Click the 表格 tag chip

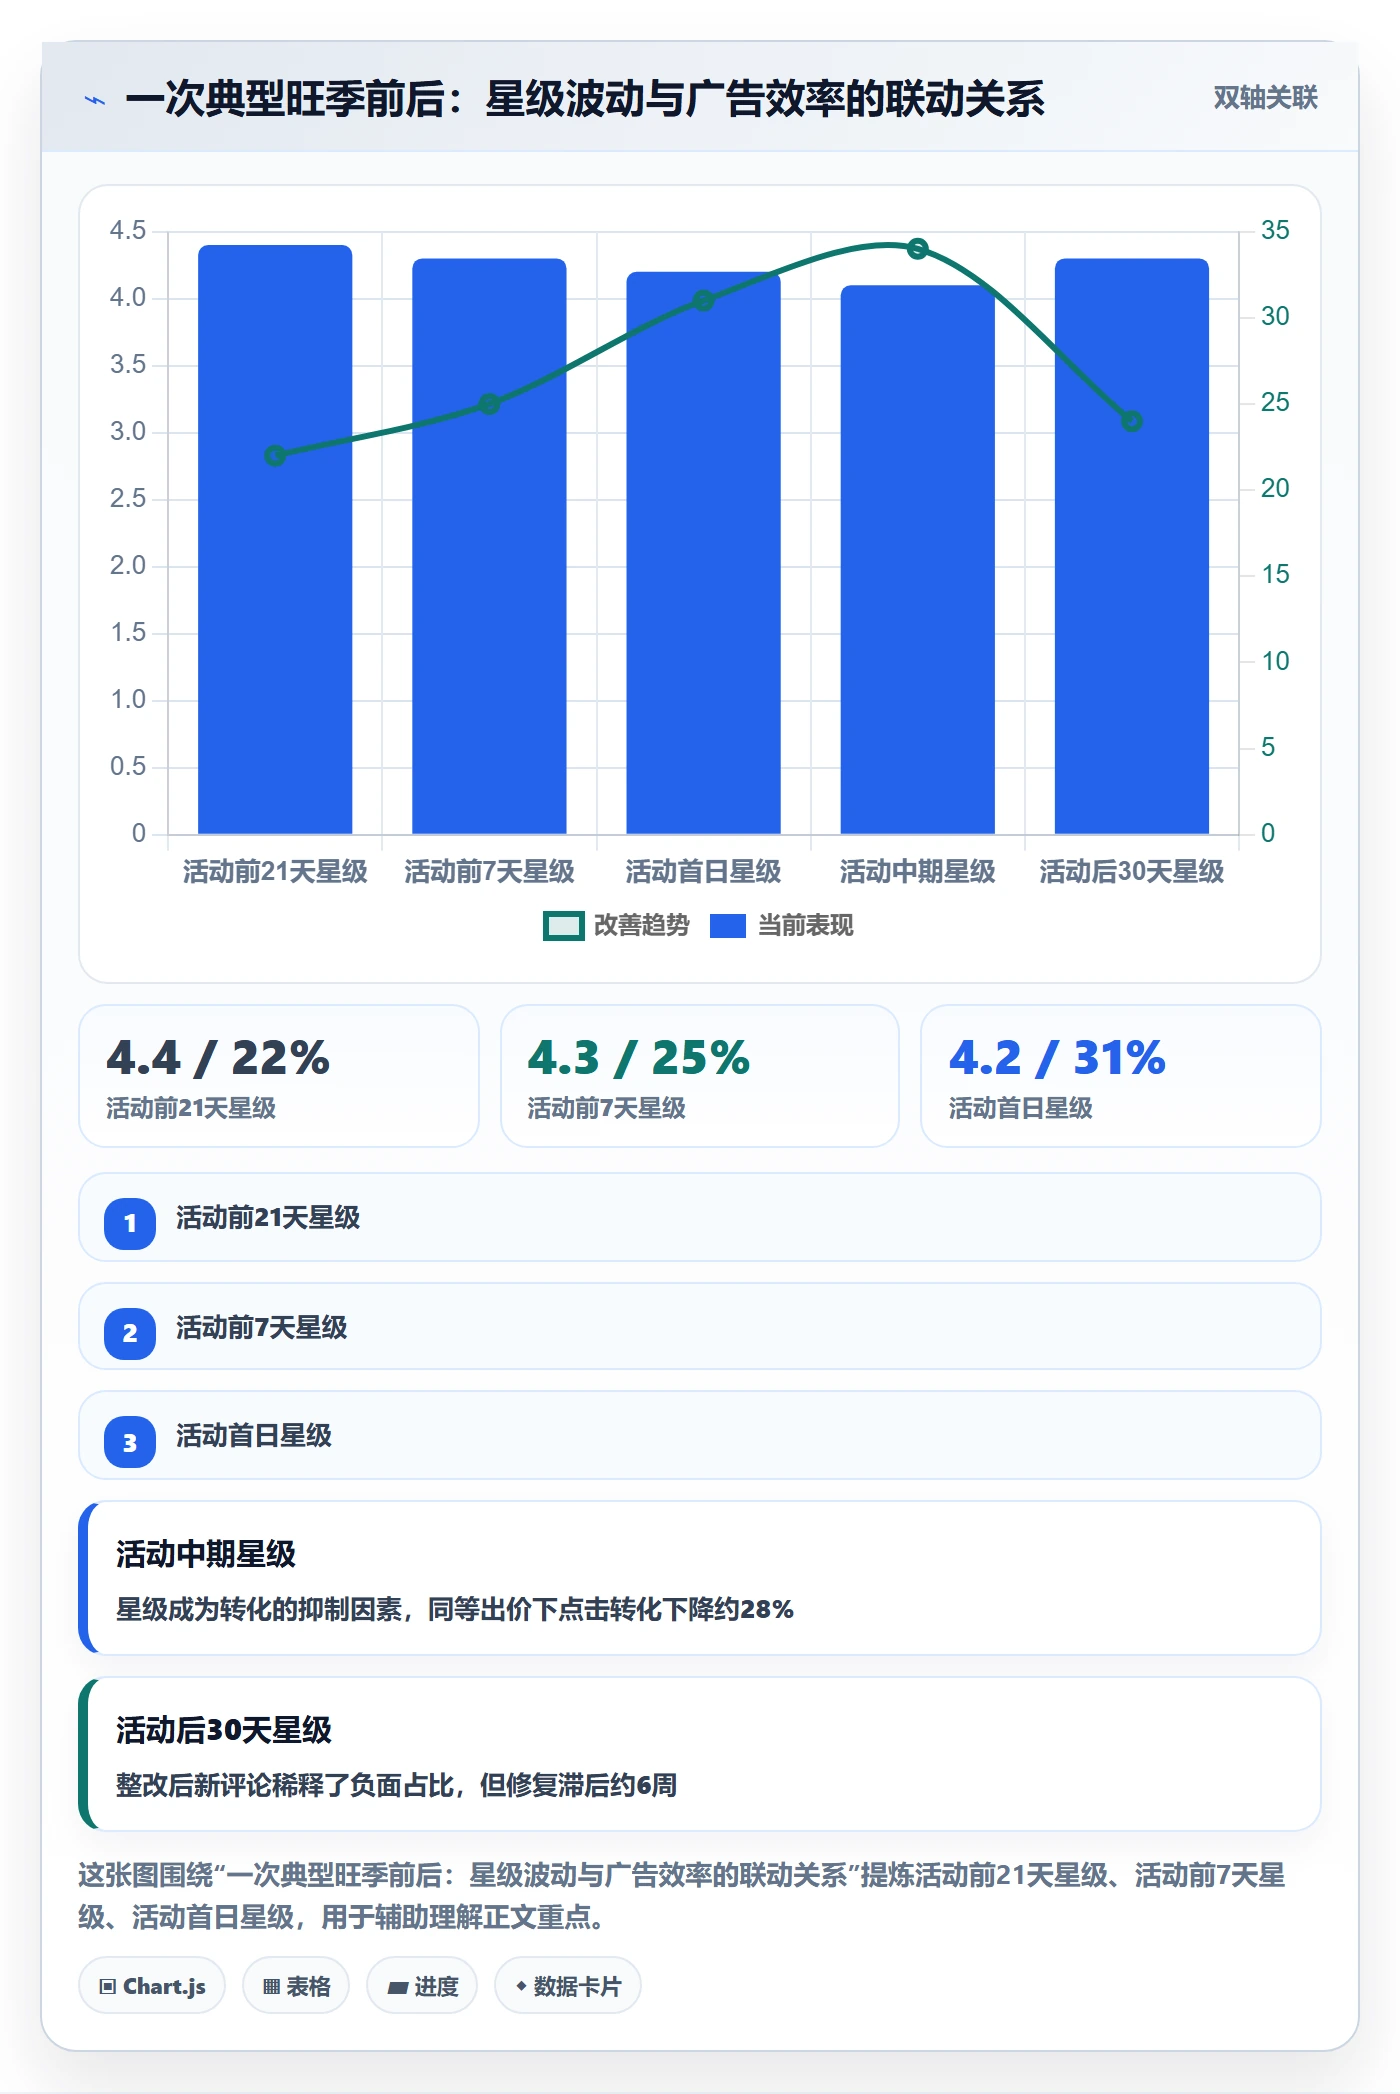click(296, 1986)
